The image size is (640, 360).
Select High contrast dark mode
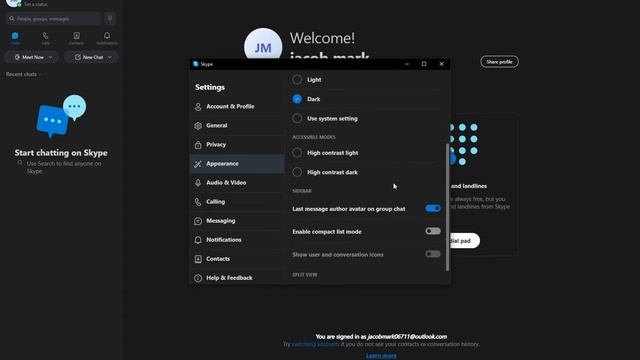tap(297, 172)
